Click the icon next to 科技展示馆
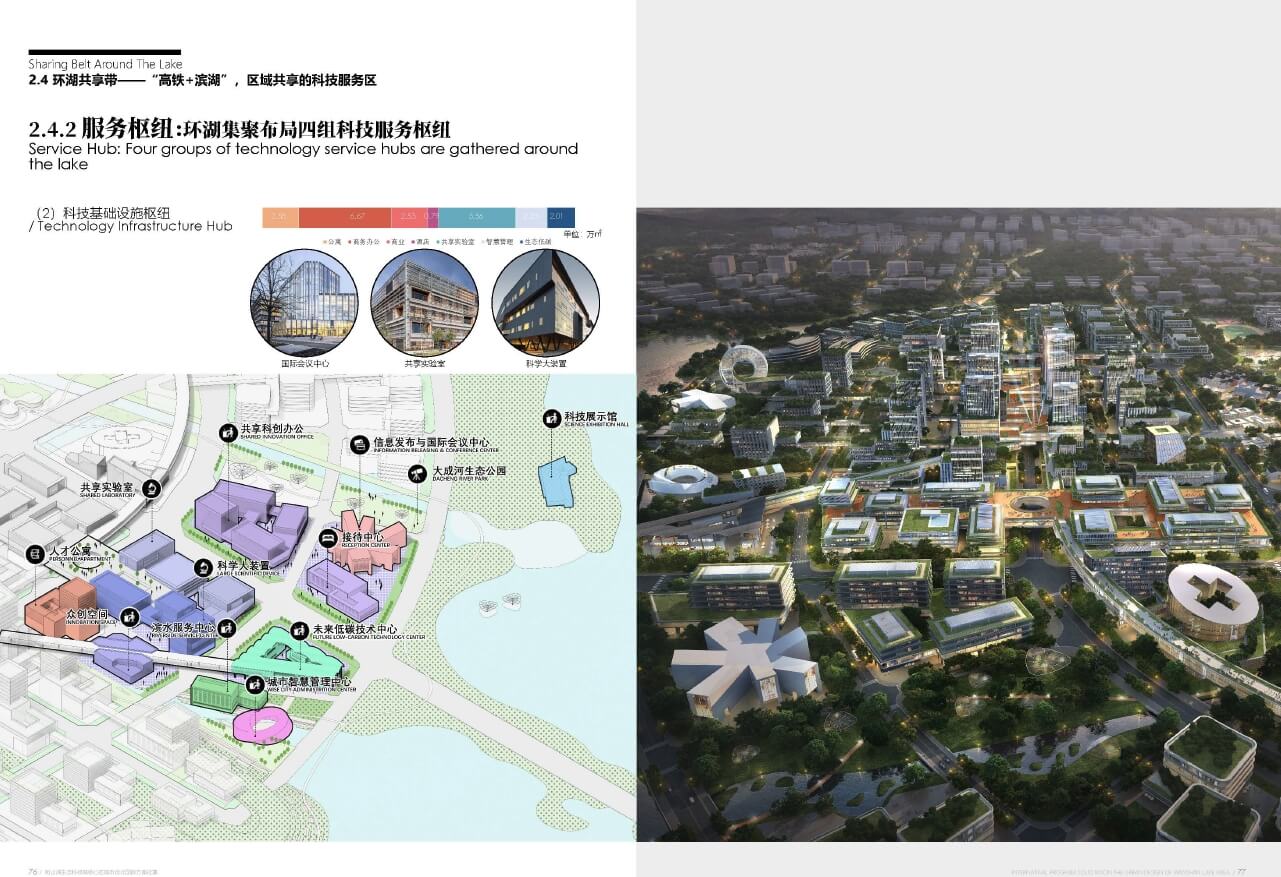Screen dimensions: 1281x877 pos(551,418)
